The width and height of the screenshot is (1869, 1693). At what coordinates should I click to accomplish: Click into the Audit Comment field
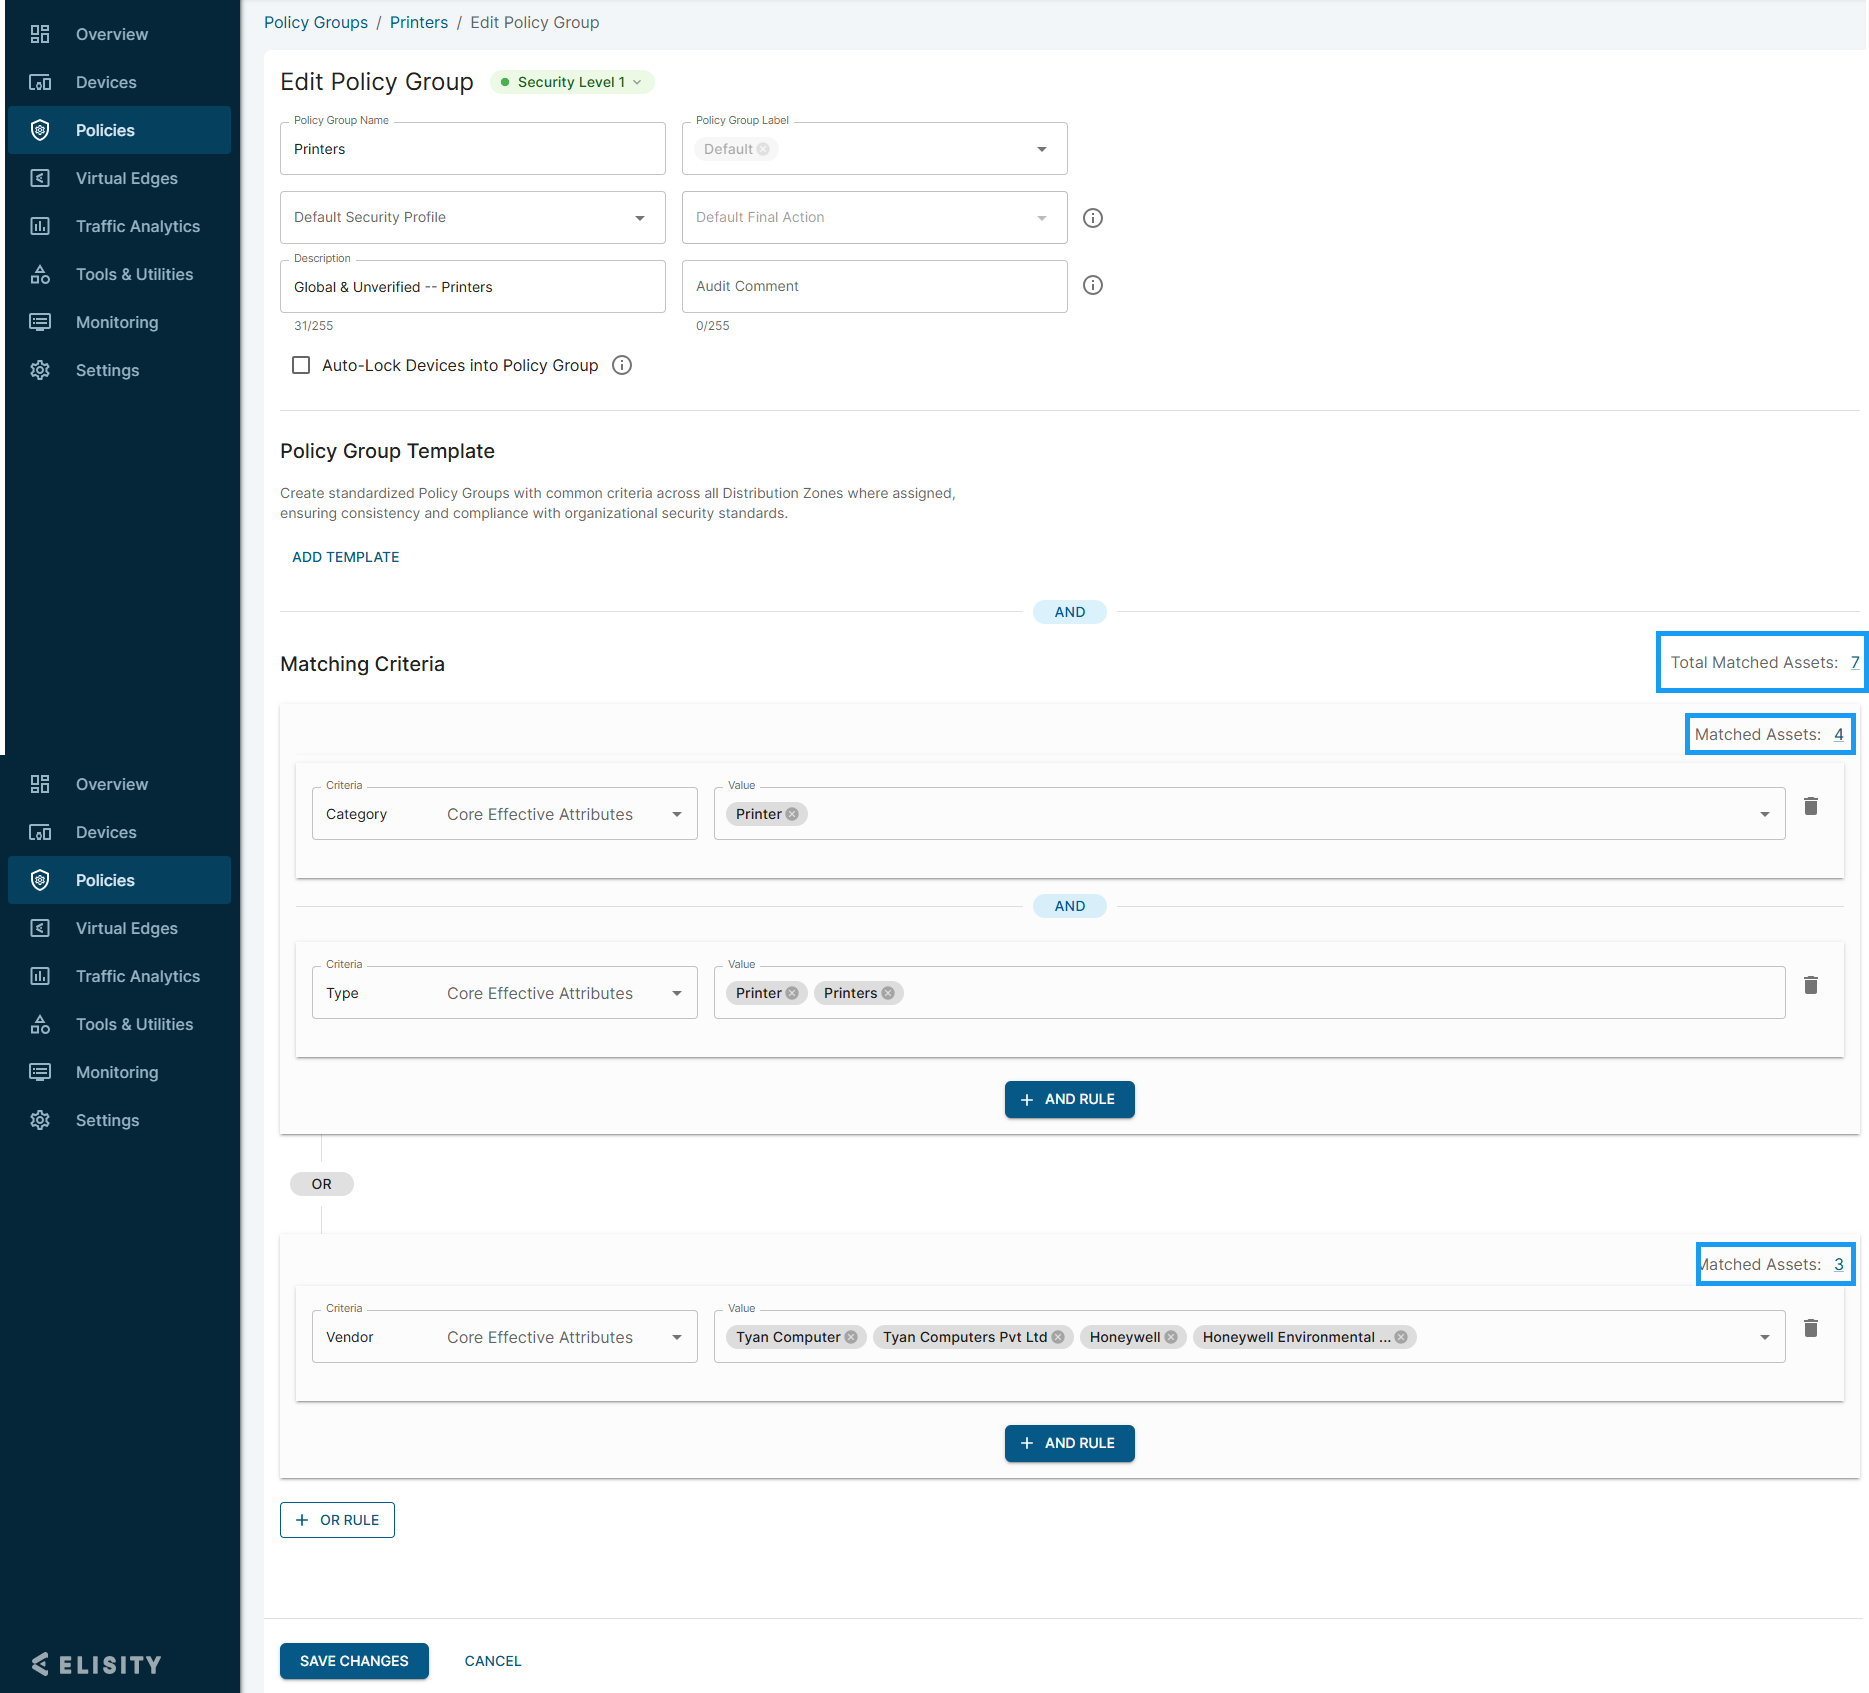pos(875,287)
